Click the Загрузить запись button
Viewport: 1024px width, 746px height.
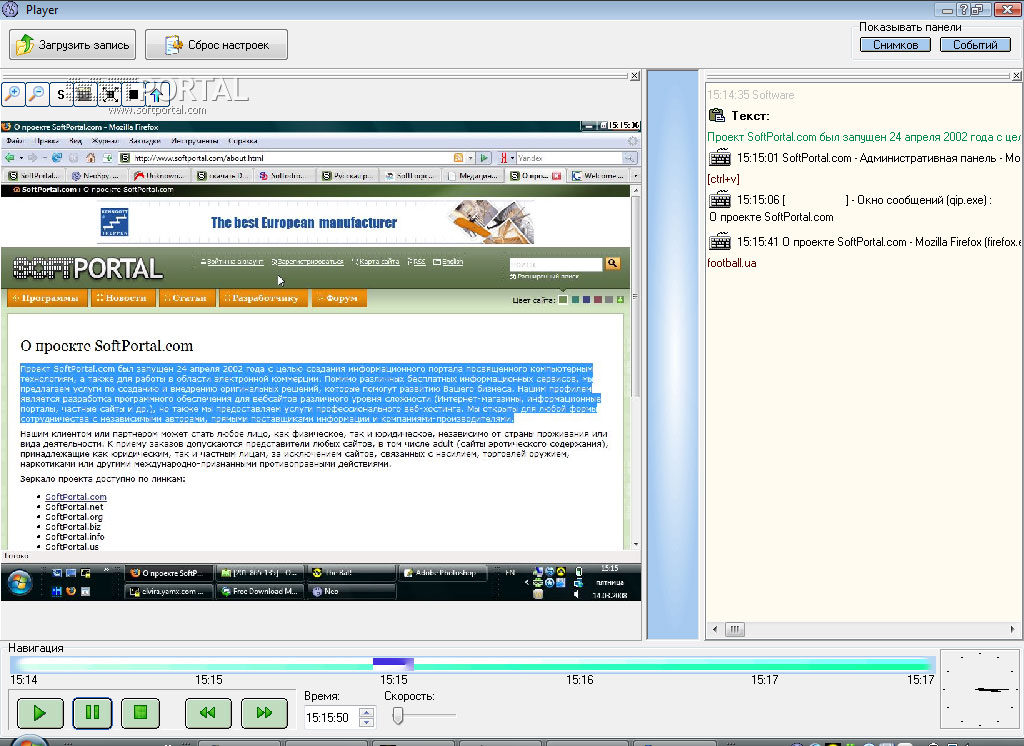(x=72, y=44)
